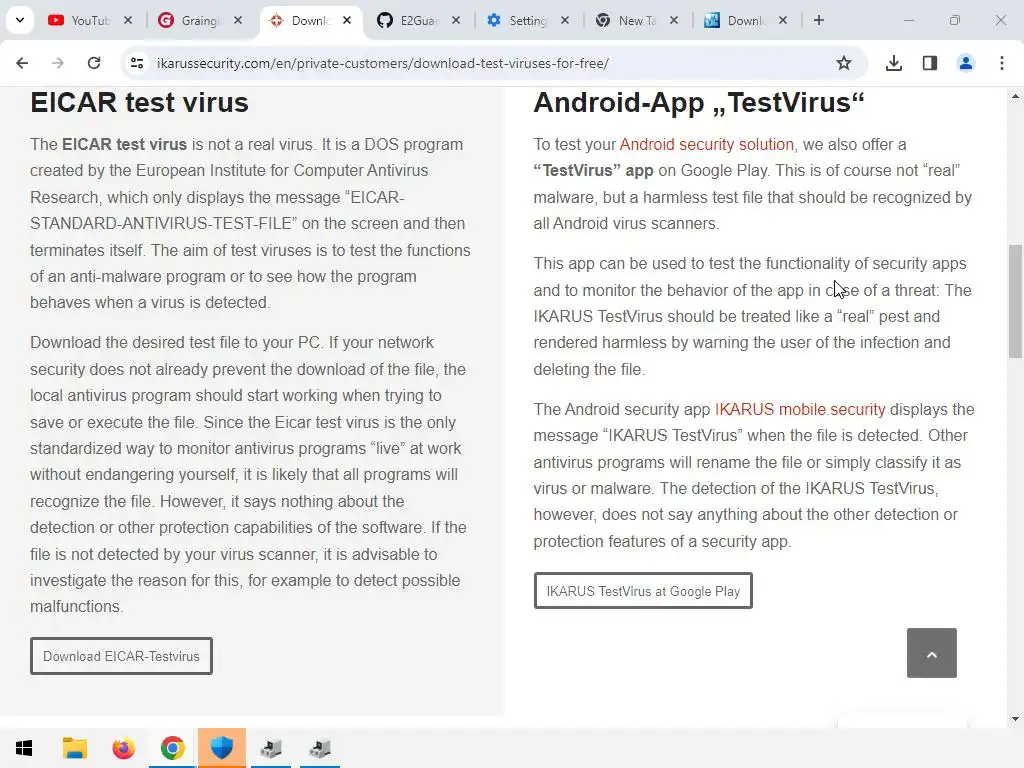View site information icon in address bar
This screenshot has height=768, width=1024.
pyautogui.click(x=137, y=63)
